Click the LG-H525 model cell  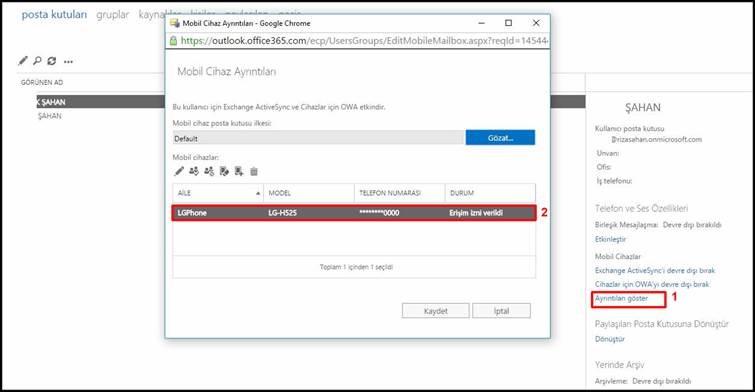click(282, 213)
